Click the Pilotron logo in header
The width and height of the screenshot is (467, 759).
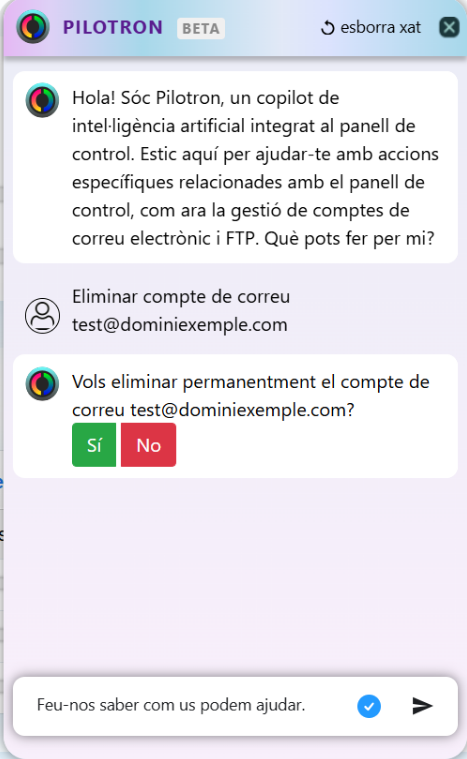point(33,27)
